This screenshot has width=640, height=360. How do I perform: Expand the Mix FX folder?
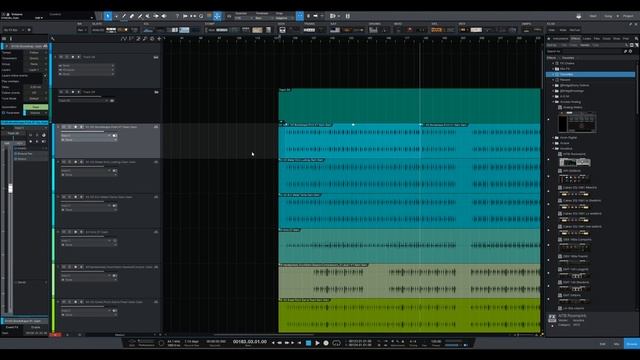coord(553,69)
